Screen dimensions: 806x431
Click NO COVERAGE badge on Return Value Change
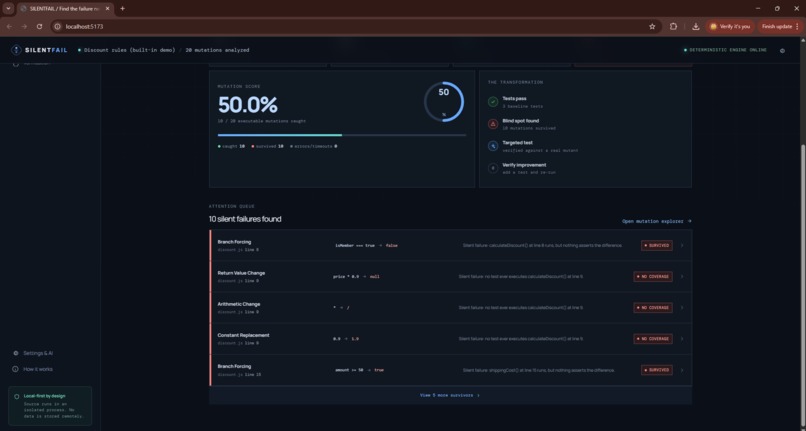coord(653,277)
